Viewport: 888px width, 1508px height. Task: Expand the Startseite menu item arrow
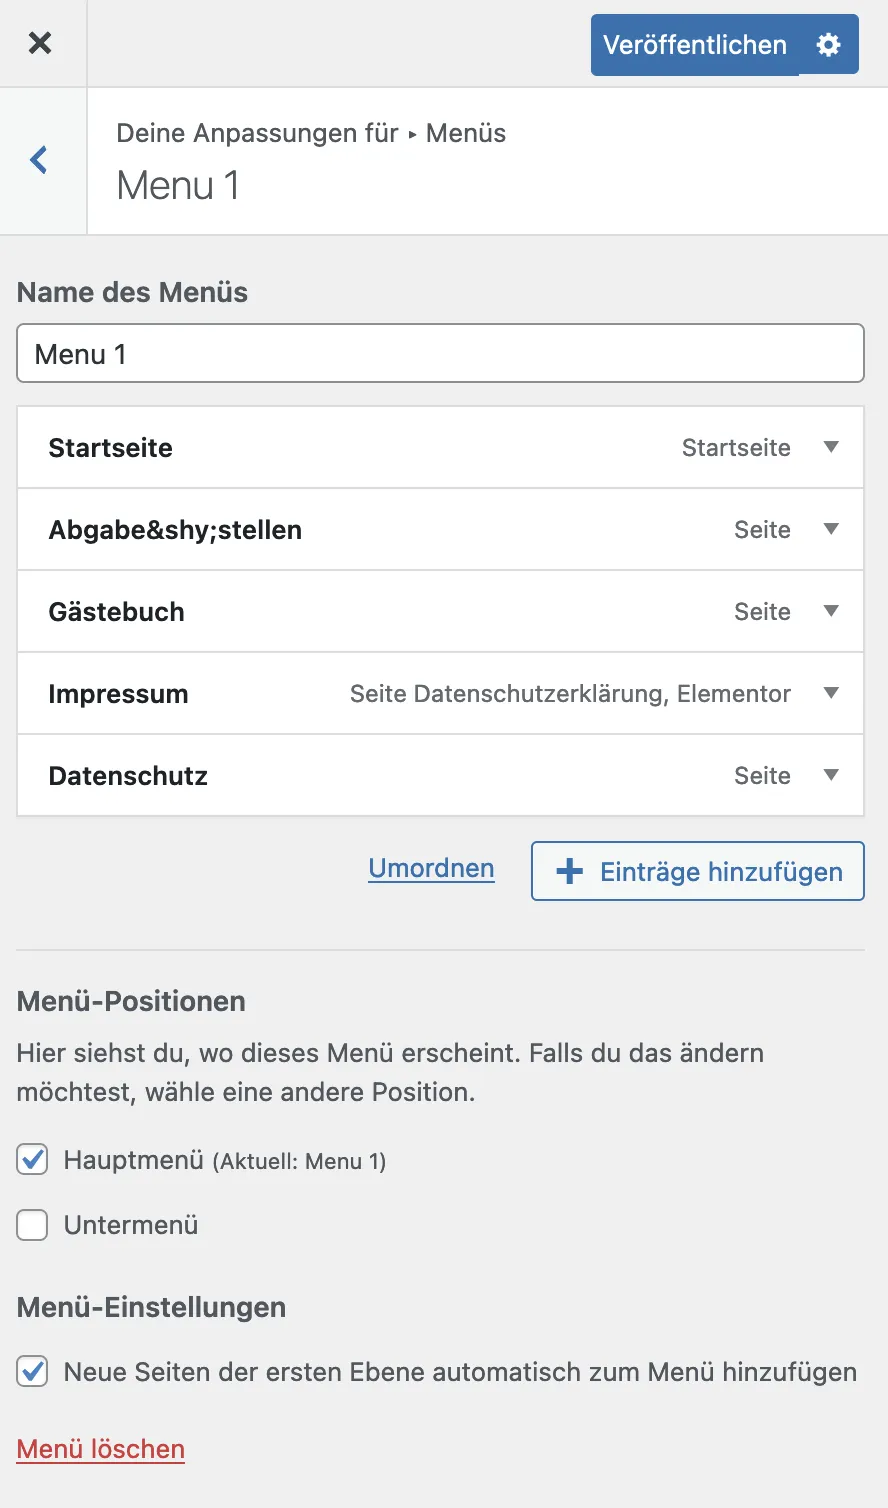(x=831, y=447)
